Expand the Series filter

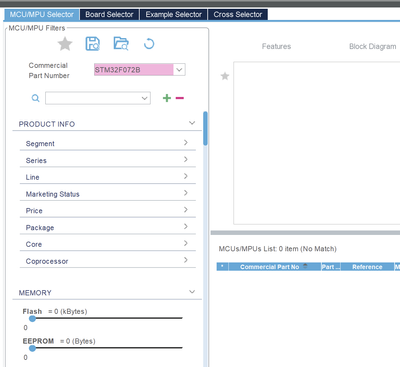coord(108,160)
